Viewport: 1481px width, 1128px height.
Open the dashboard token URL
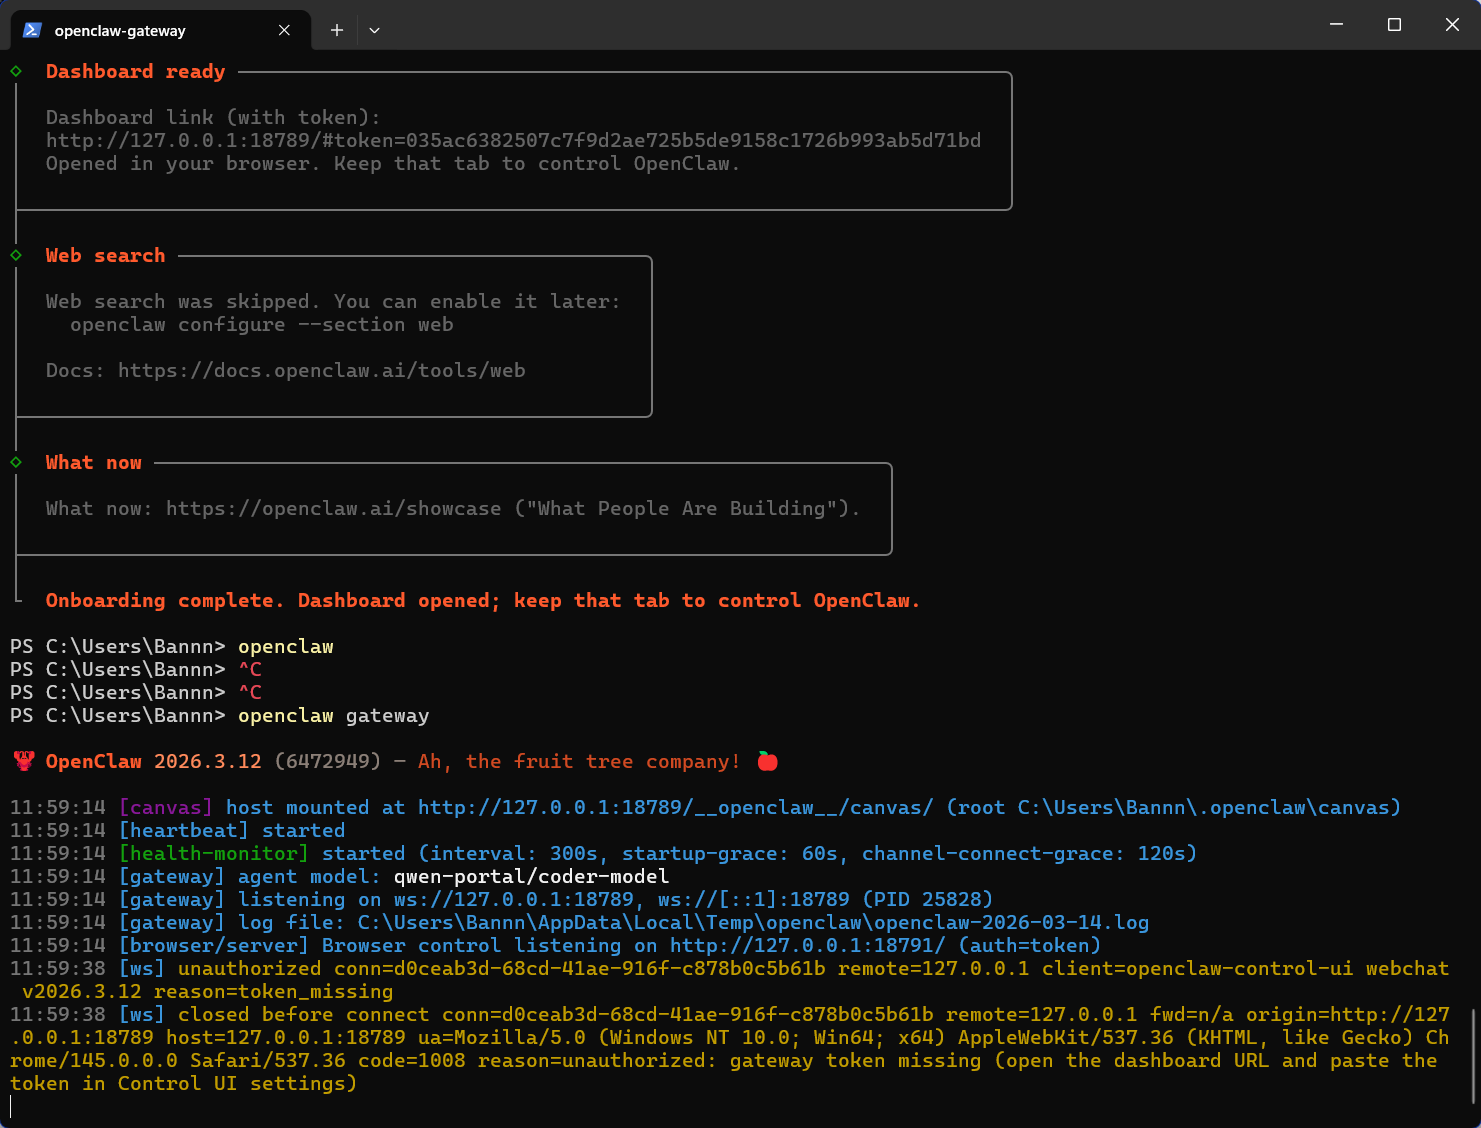coord(513,140)
